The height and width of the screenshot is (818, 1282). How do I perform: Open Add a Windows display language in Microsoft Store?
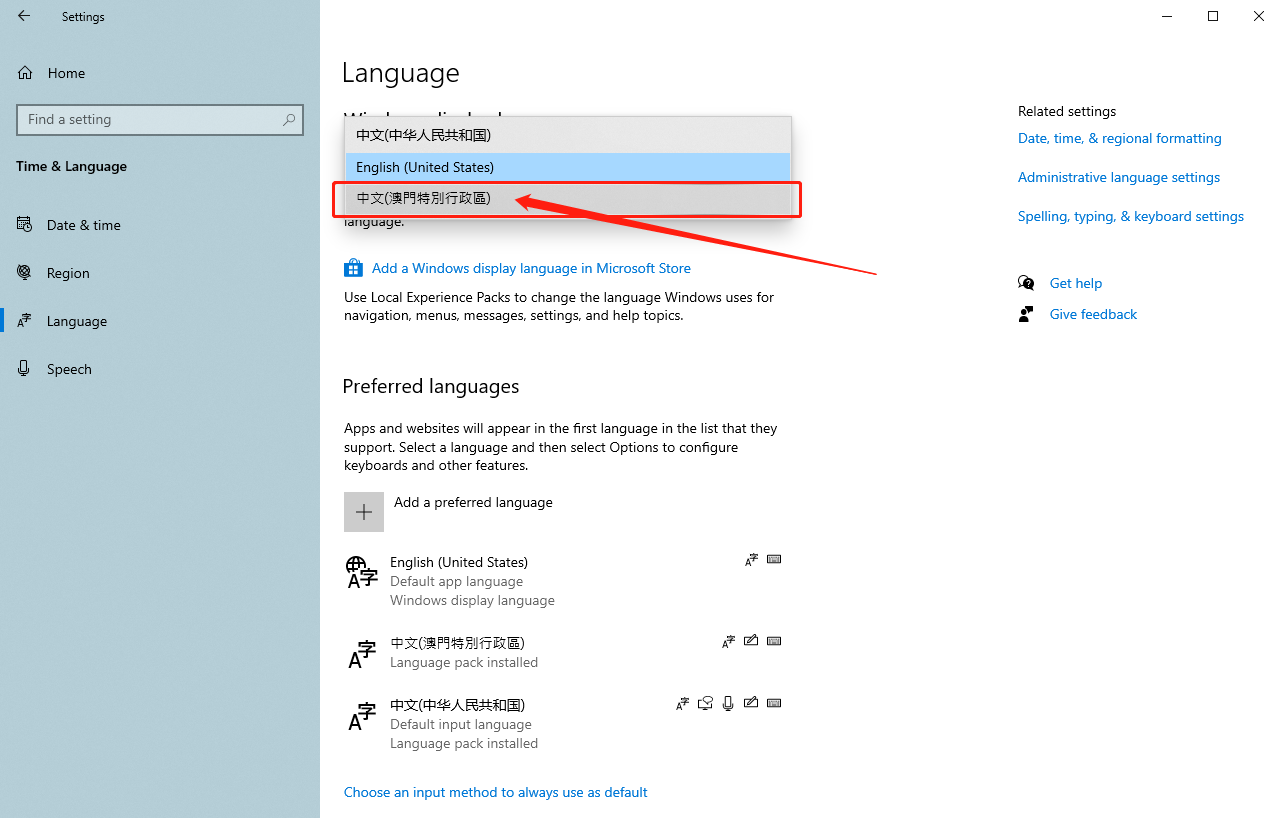tap(531, 268)
